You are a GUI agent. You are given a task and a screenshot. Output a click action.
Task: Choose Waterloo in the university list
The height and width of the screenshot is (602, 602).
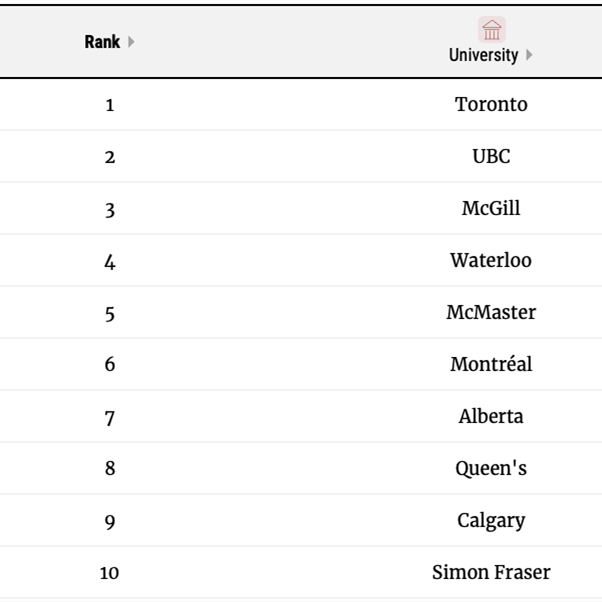(x=491, y=260)
